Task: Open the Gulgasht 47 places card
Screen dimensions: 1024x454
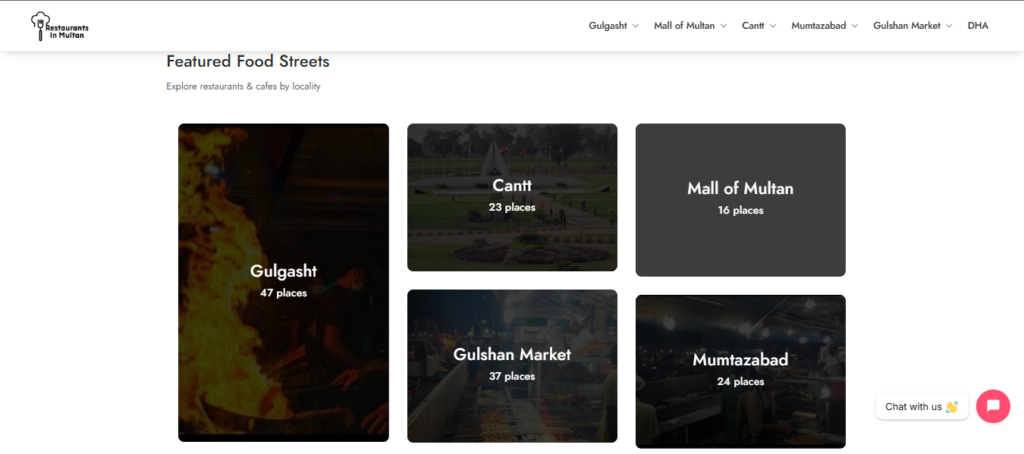Action: click(x=283, y=282)
